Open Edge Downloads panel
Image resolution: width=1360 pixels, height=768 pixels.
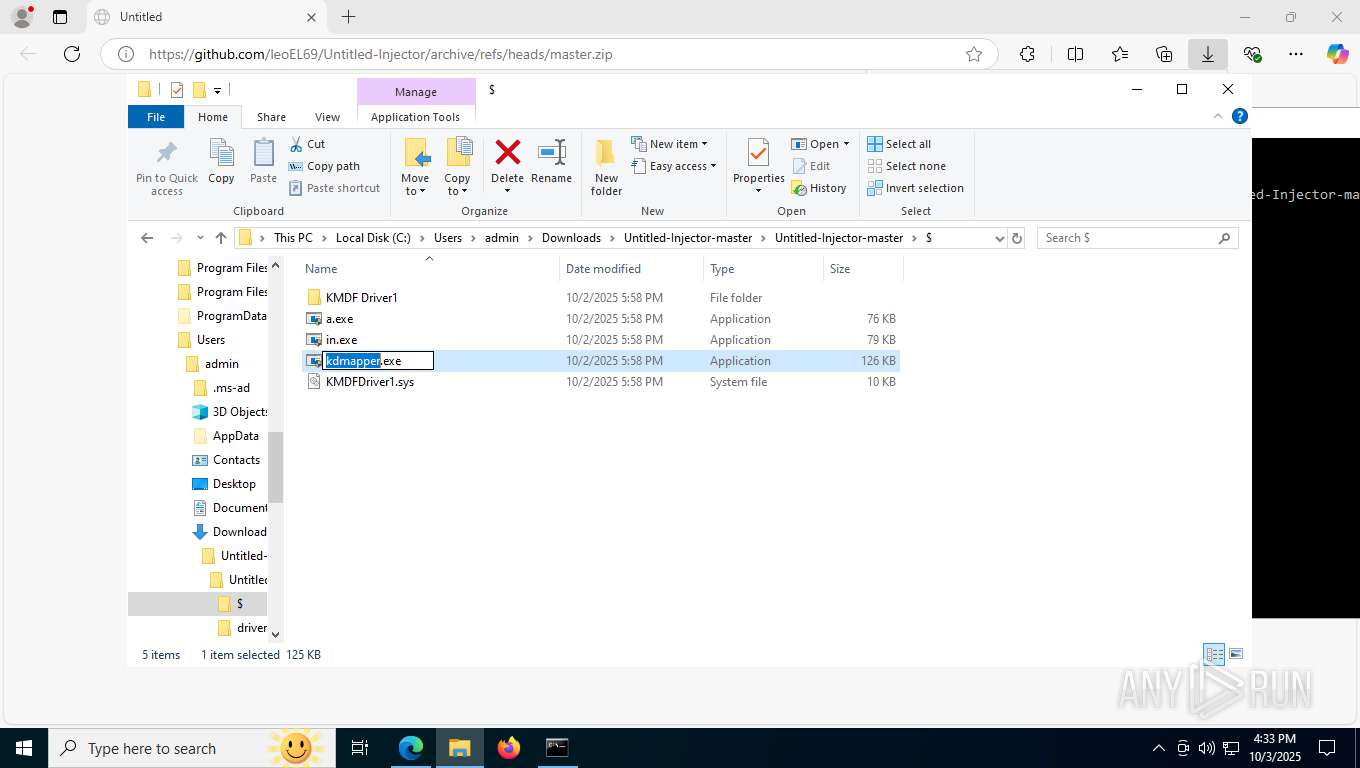1207,54
